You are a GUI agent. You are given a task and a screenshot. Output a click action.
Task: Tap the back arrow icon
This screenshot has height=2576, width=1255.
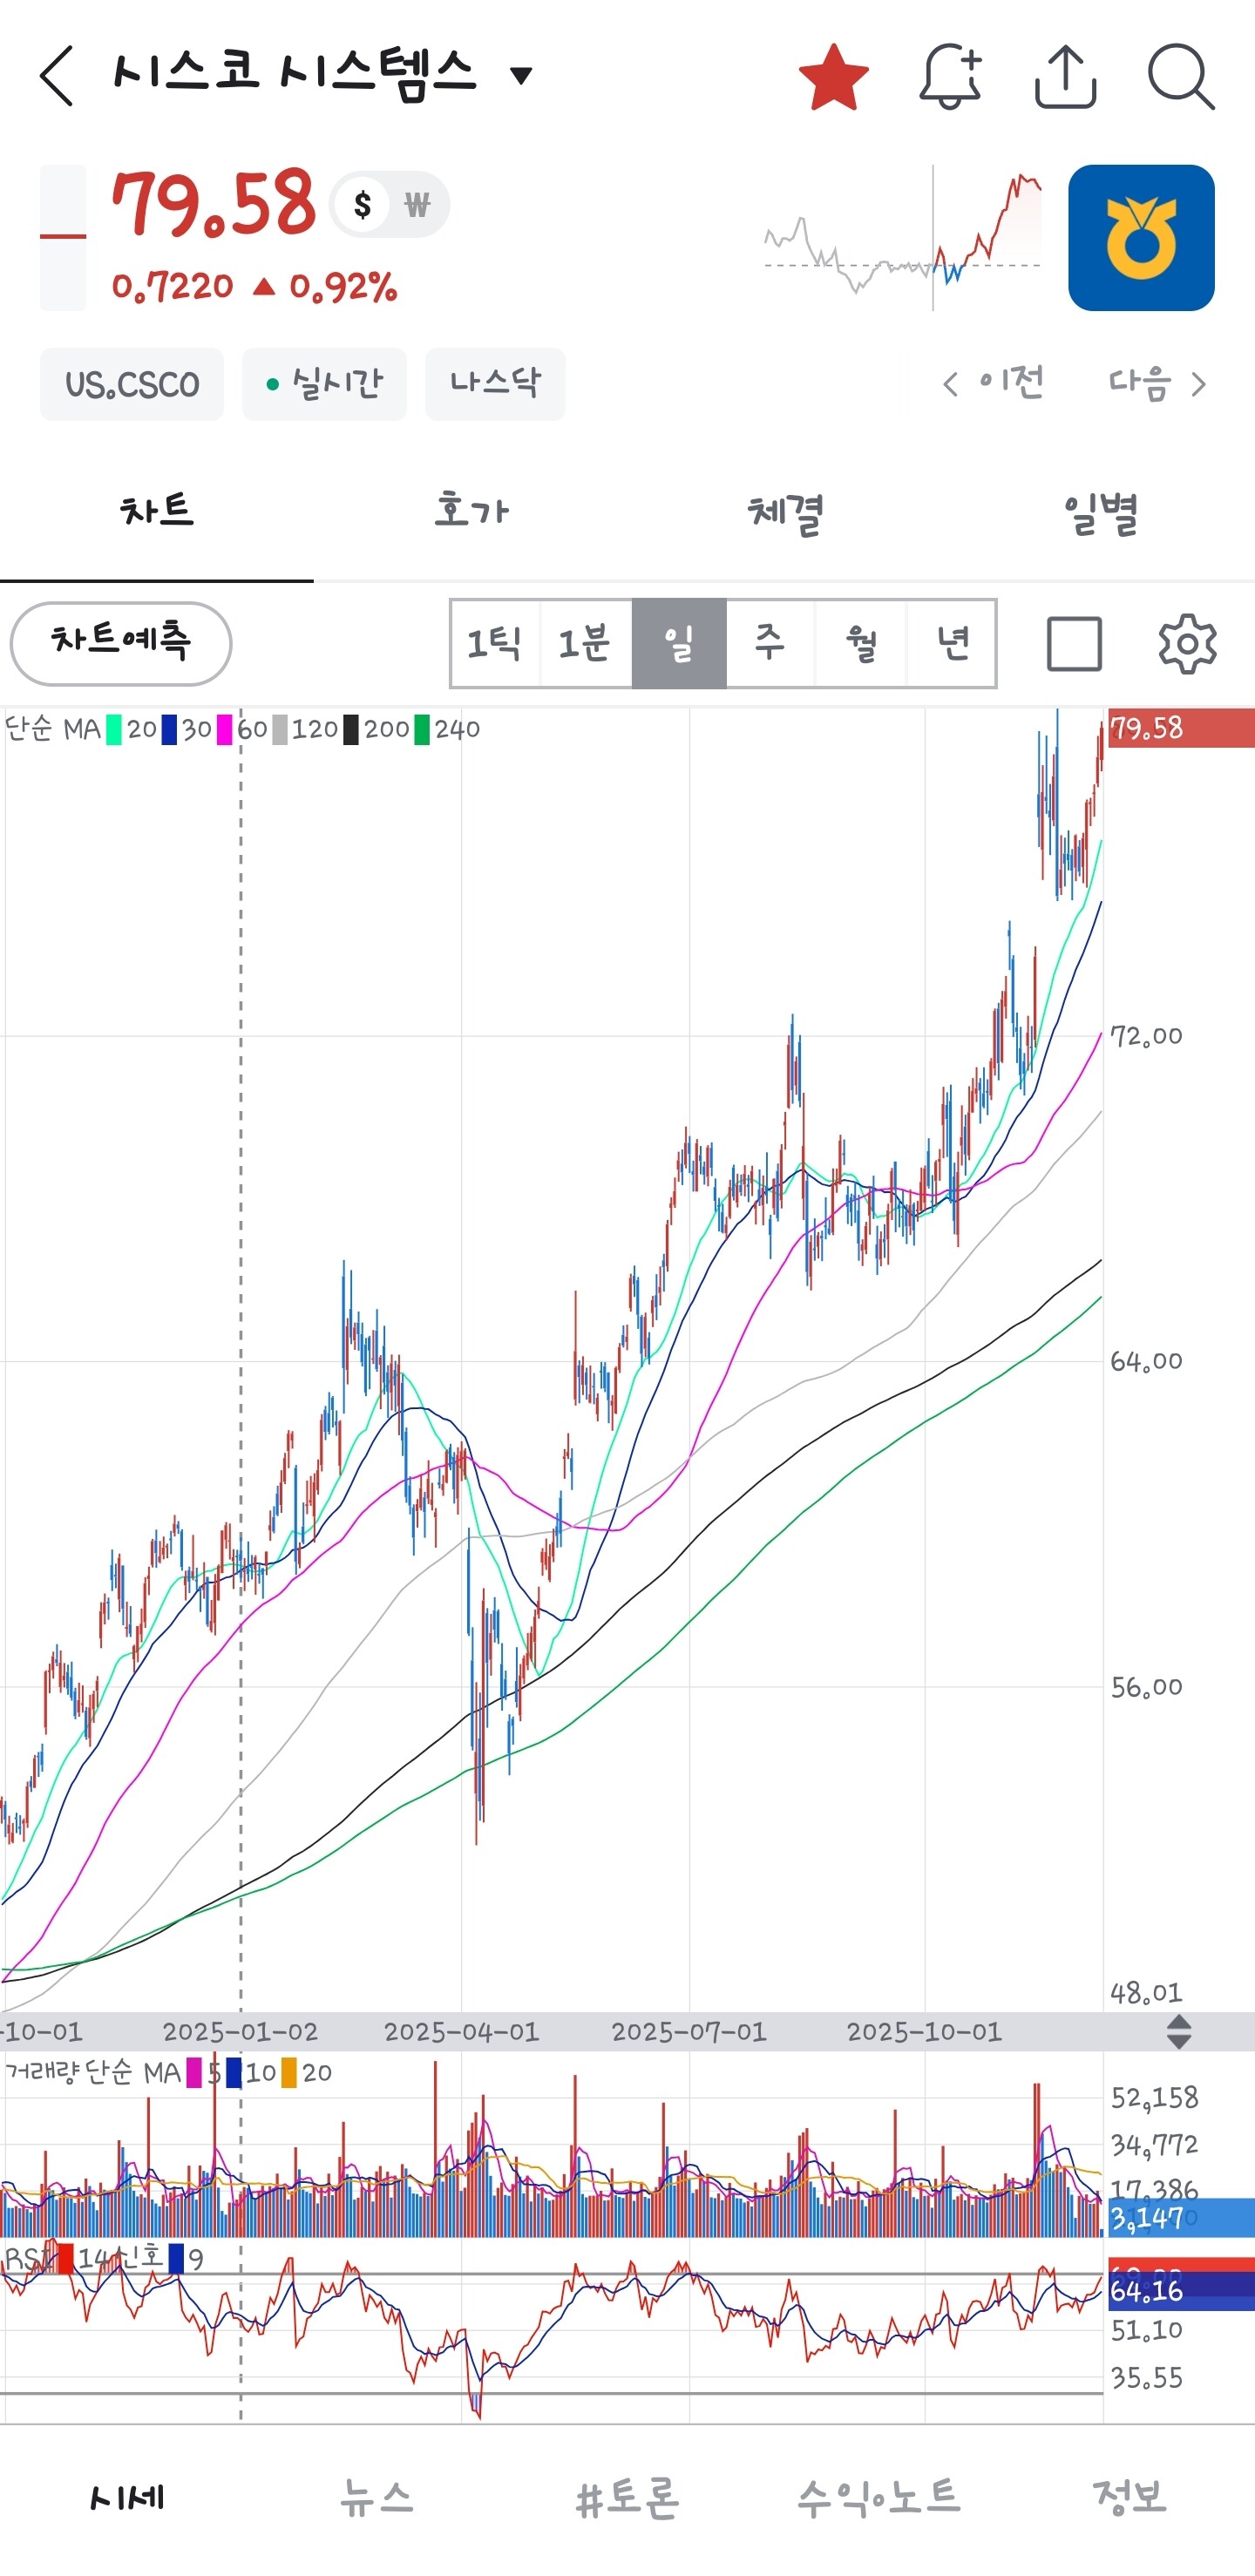tap(57, 75)
